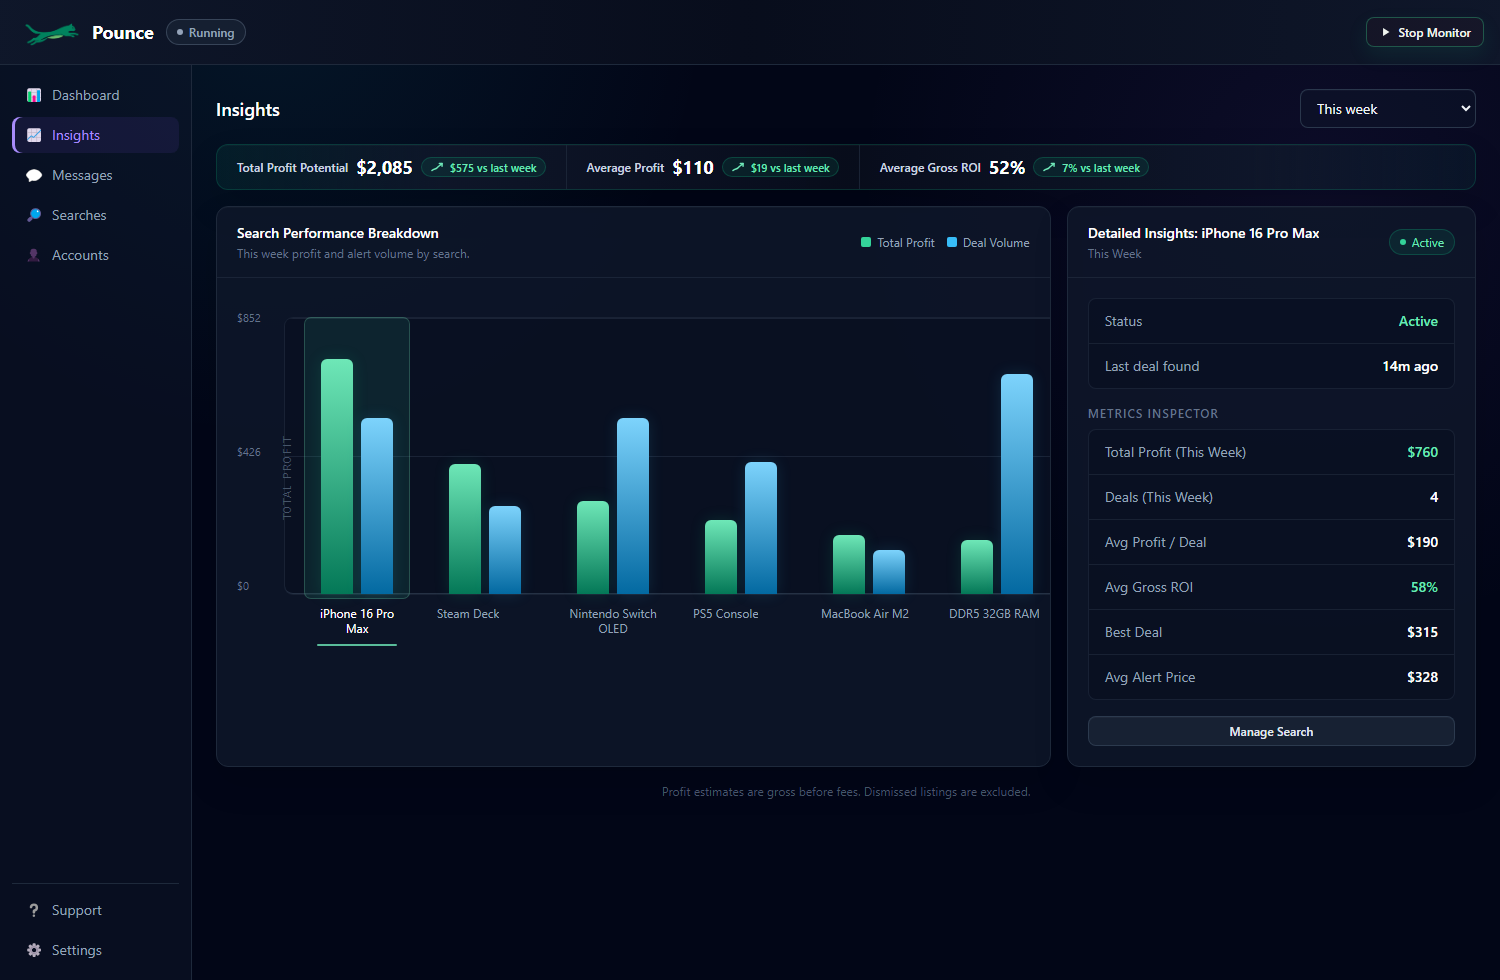Click the $19 vs last week badge

780,168
